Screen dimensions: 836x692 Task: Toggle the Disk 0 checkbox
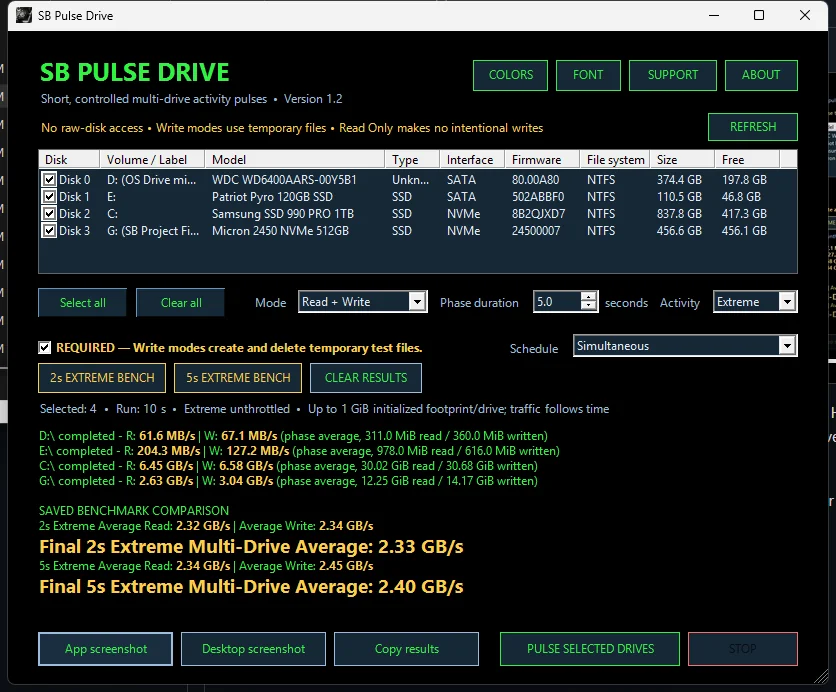coord(49,180)
